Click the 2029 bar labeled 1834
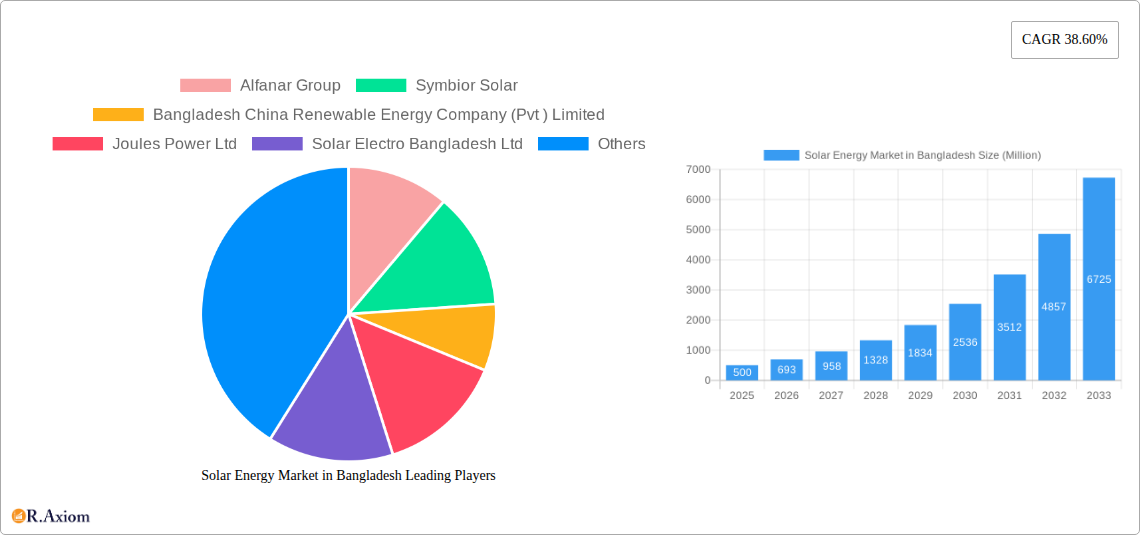This screenshot has height=535, width=1140. pyautogui.click(x=920, y=353)
